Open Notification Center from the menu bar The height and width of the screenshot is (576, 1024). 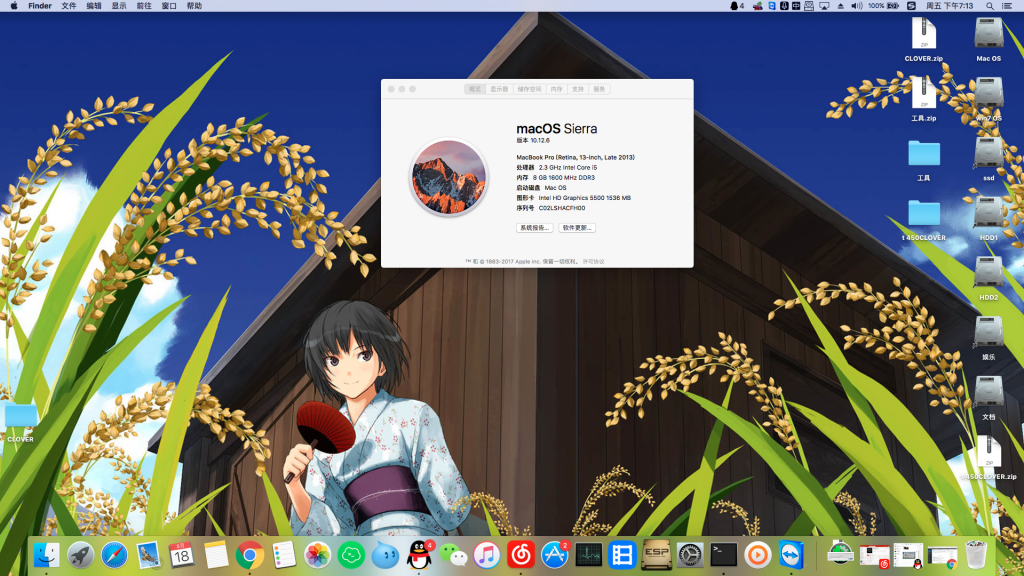coord(1007,6)
